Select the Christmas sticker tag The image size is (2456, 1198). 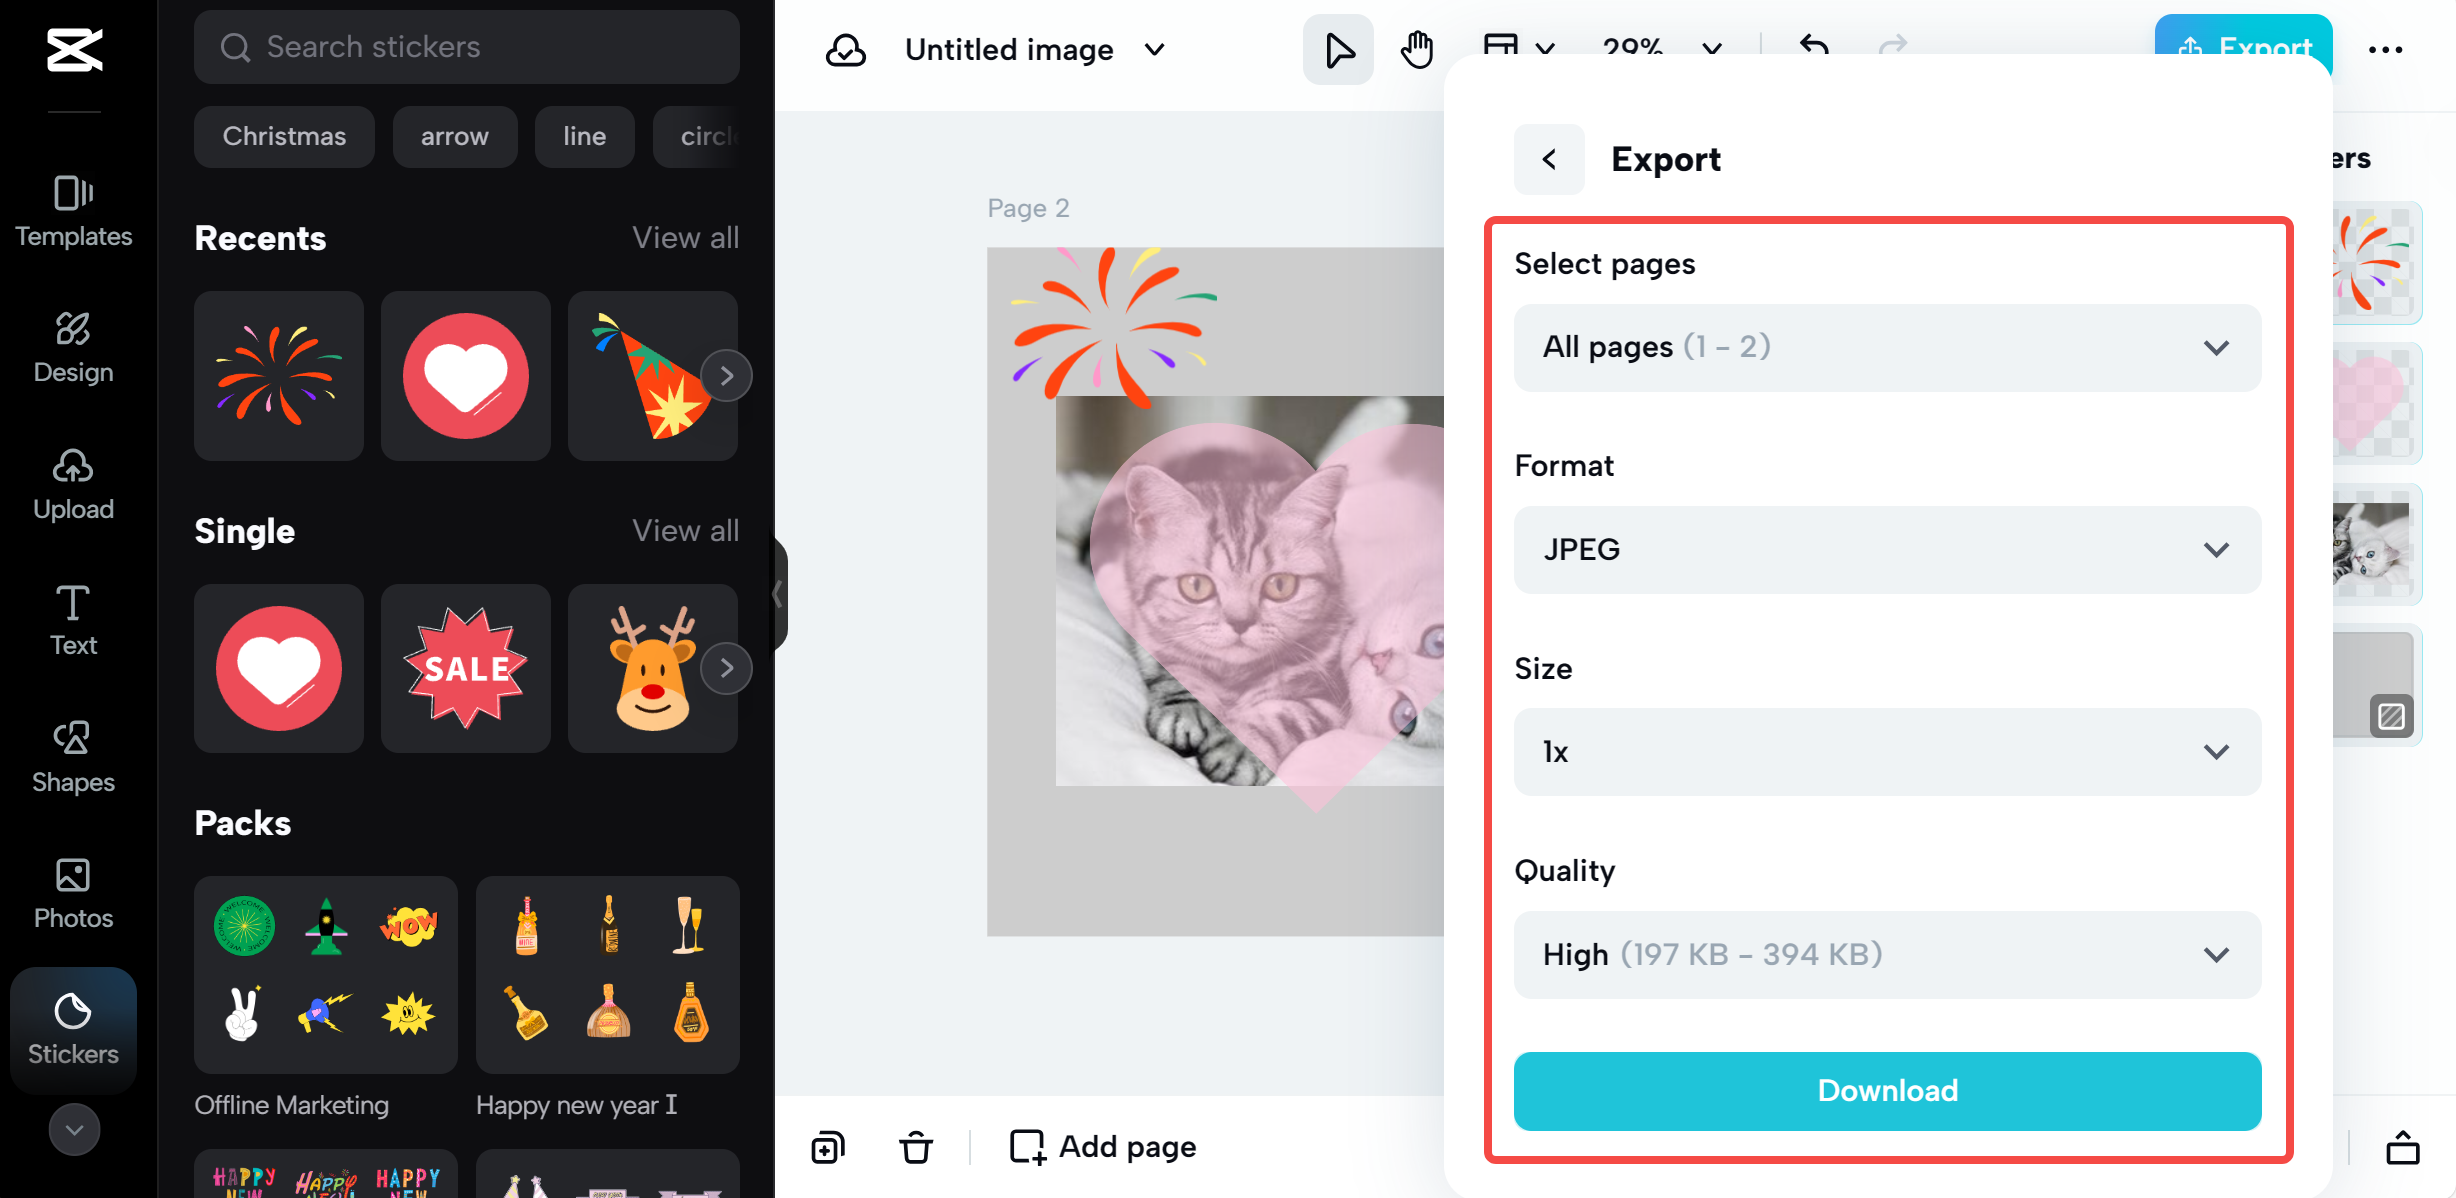[284, 136]
